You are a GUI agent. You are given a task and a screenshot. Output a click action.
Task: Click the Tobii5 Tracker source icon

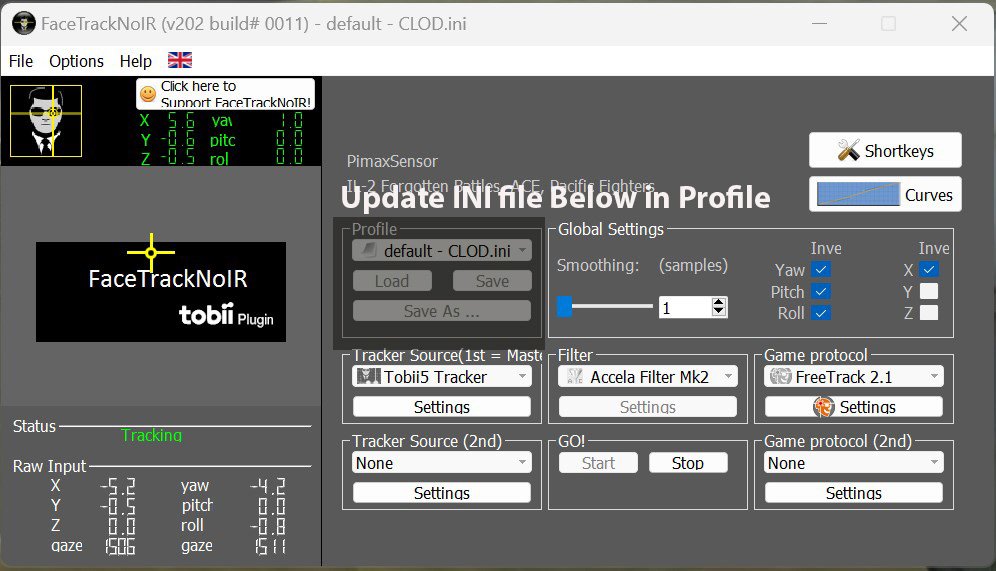(368, 377)
